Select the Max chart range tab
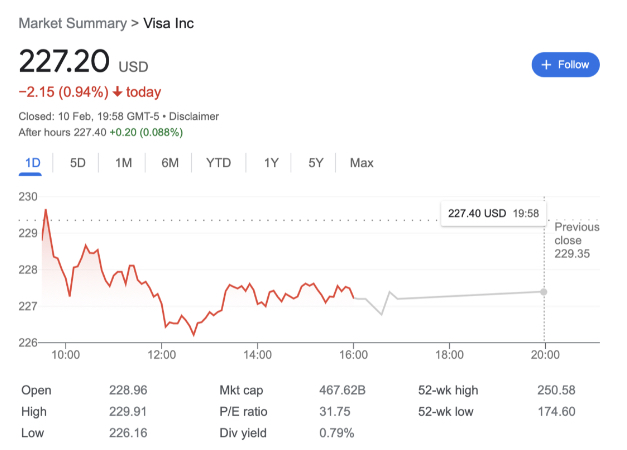Image resolution: width=627 pixels, height=450 pixels. (x=361, y=163)
